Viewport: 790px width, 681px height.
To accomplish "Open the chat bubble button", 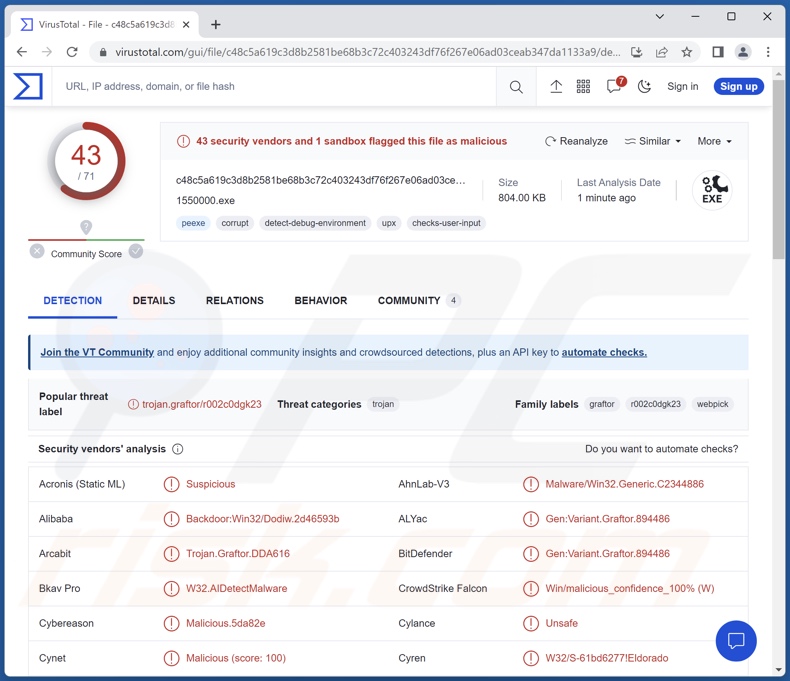I will point(736,641).
